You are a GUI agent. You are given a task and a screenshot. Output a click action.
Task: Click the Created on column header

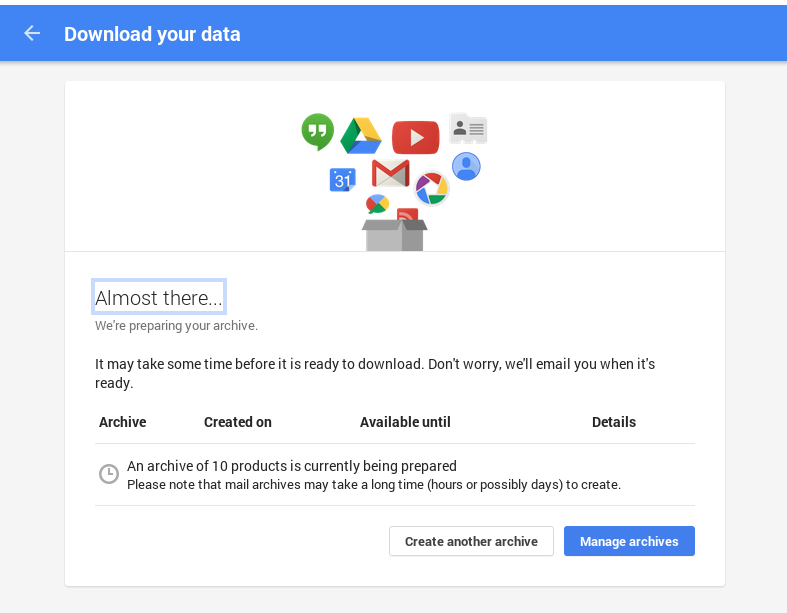tap(238, 422)
